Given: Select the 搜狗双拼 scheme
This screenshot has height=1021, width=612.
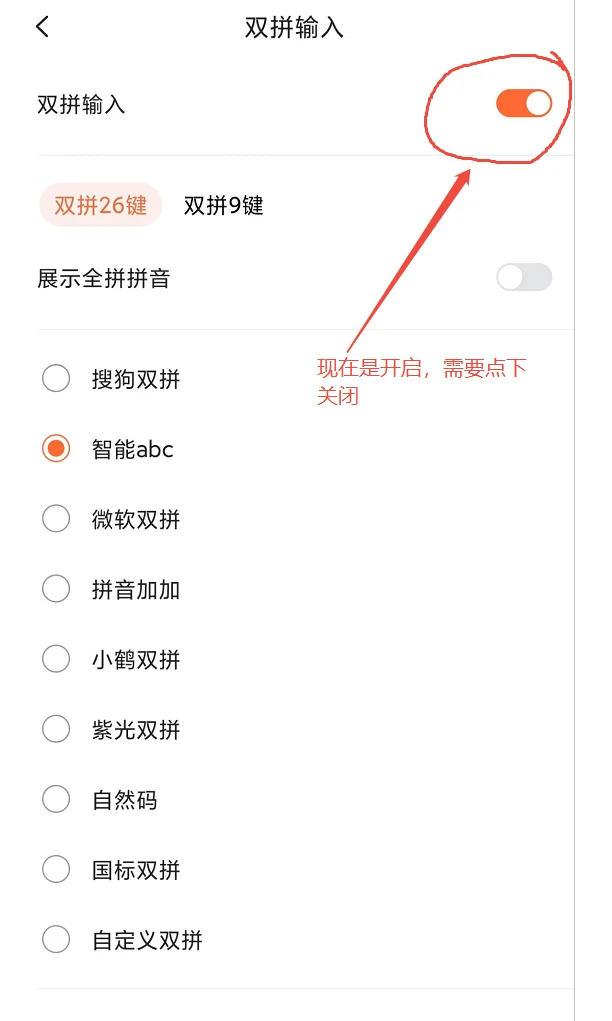Looking at the screenshot, I should (x=56, y=378).
